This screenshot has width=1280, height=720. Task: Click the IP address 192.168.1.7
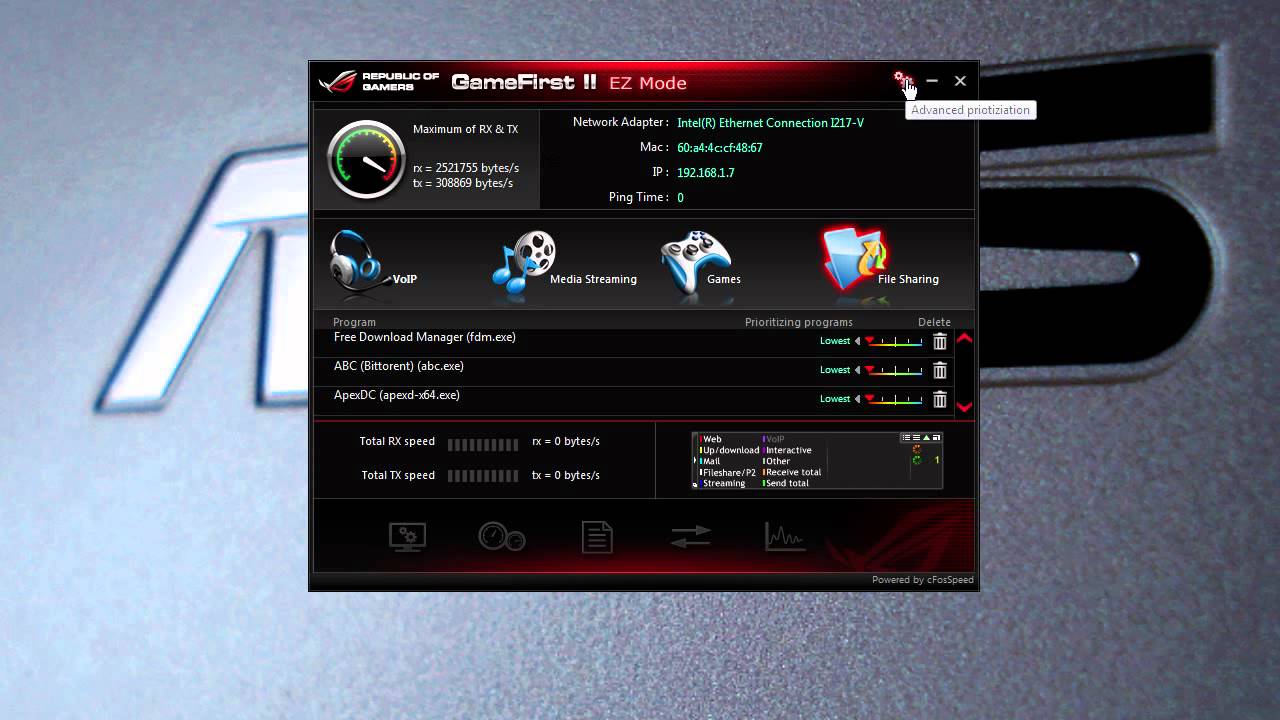coord(706,173)
